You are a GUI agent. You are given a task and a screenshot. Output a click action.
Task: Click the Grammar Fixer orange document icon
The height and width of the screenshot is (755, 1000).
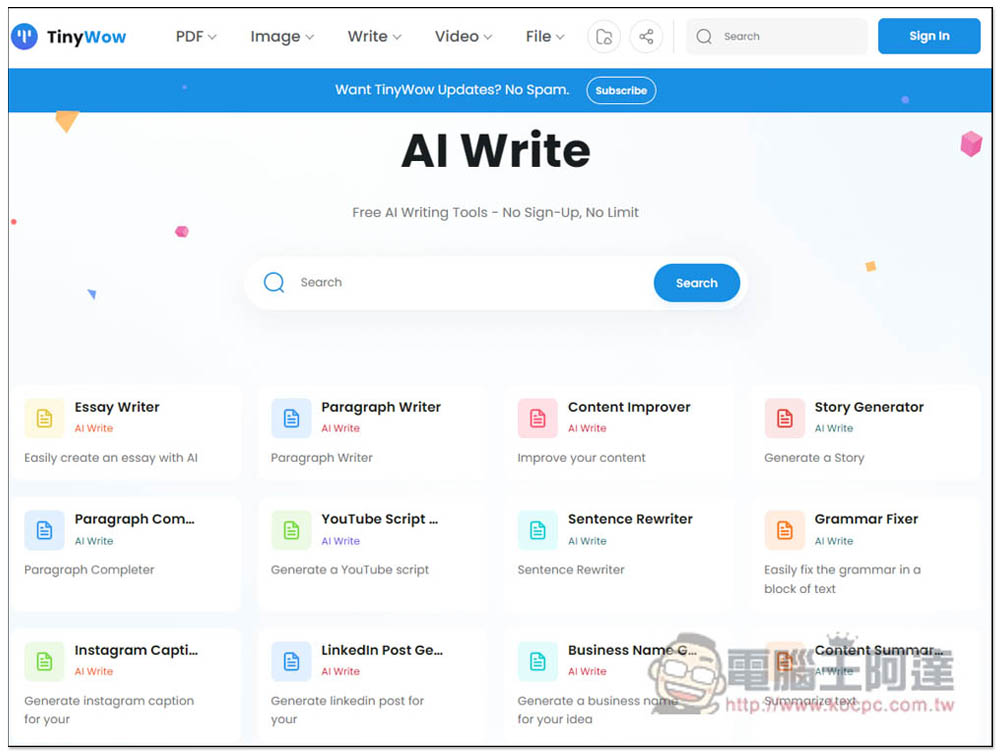point(784,531)
